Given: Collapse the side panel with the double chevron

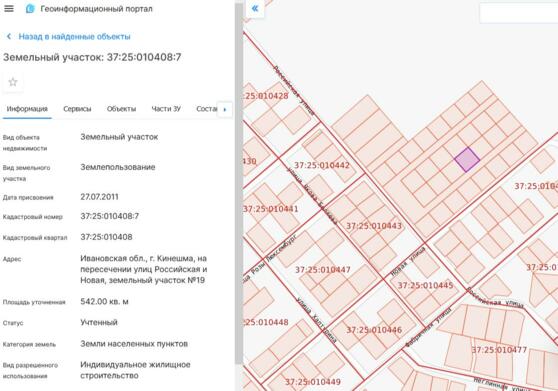Looking at the screenshot, I should point(255,9).
